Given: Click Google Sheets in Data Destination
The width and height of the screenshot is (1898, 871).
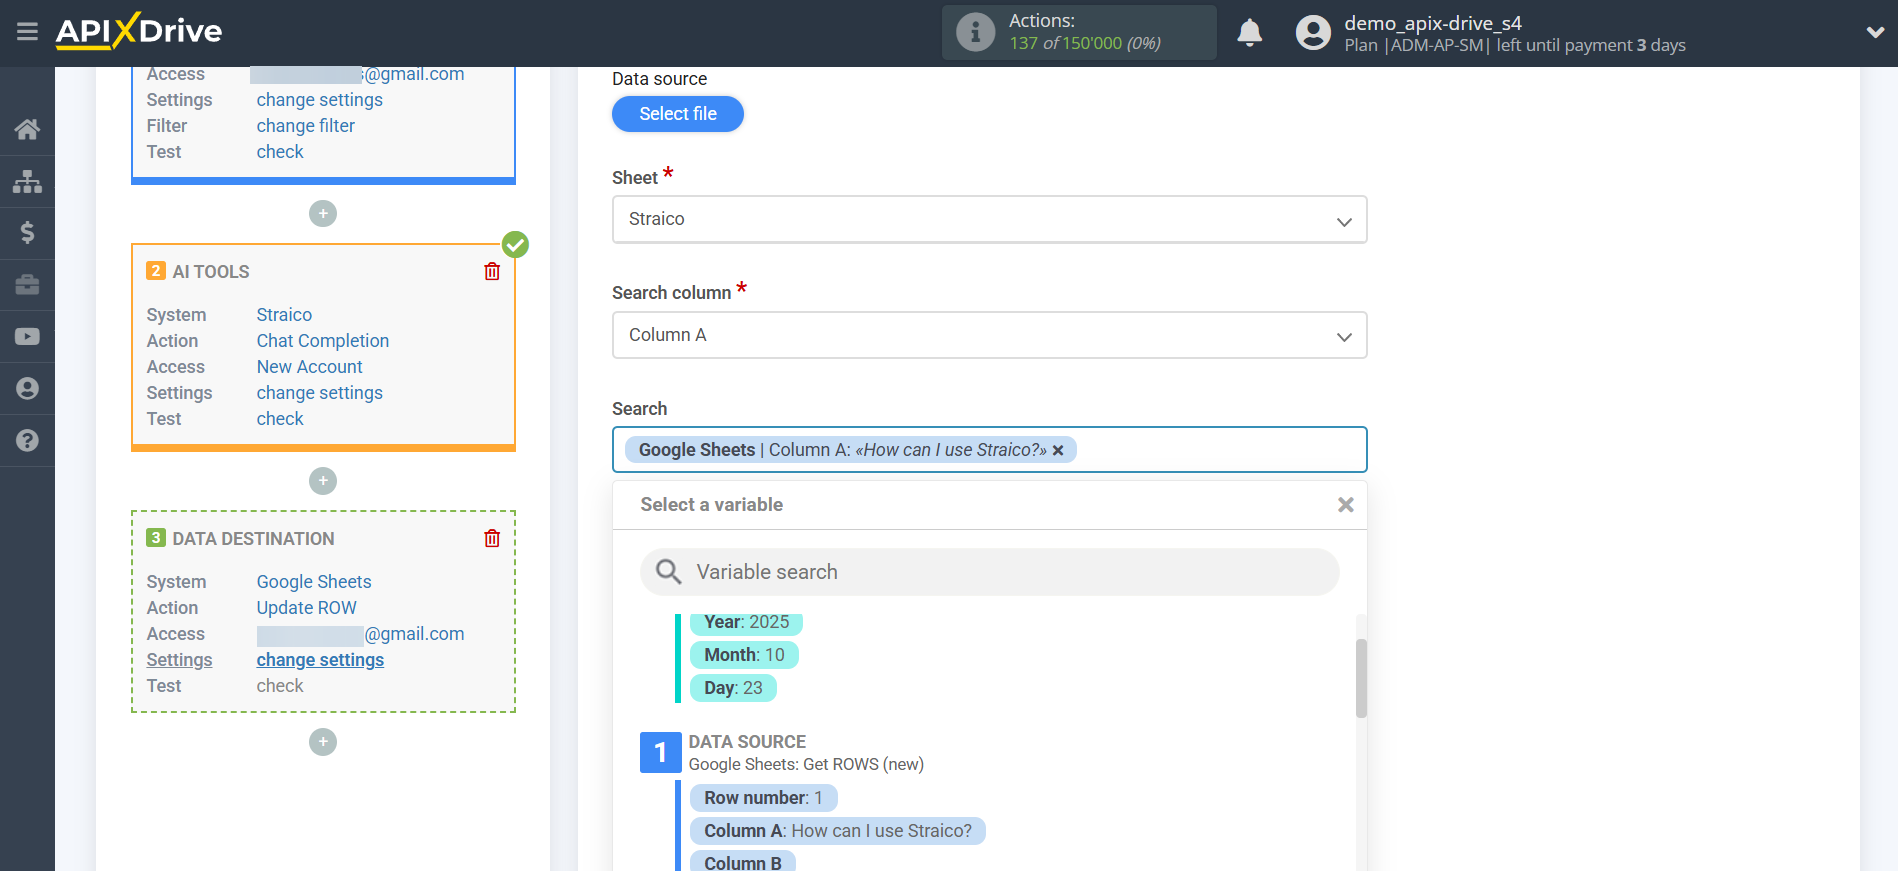Looking at the screenshot, I should point(314,582).
